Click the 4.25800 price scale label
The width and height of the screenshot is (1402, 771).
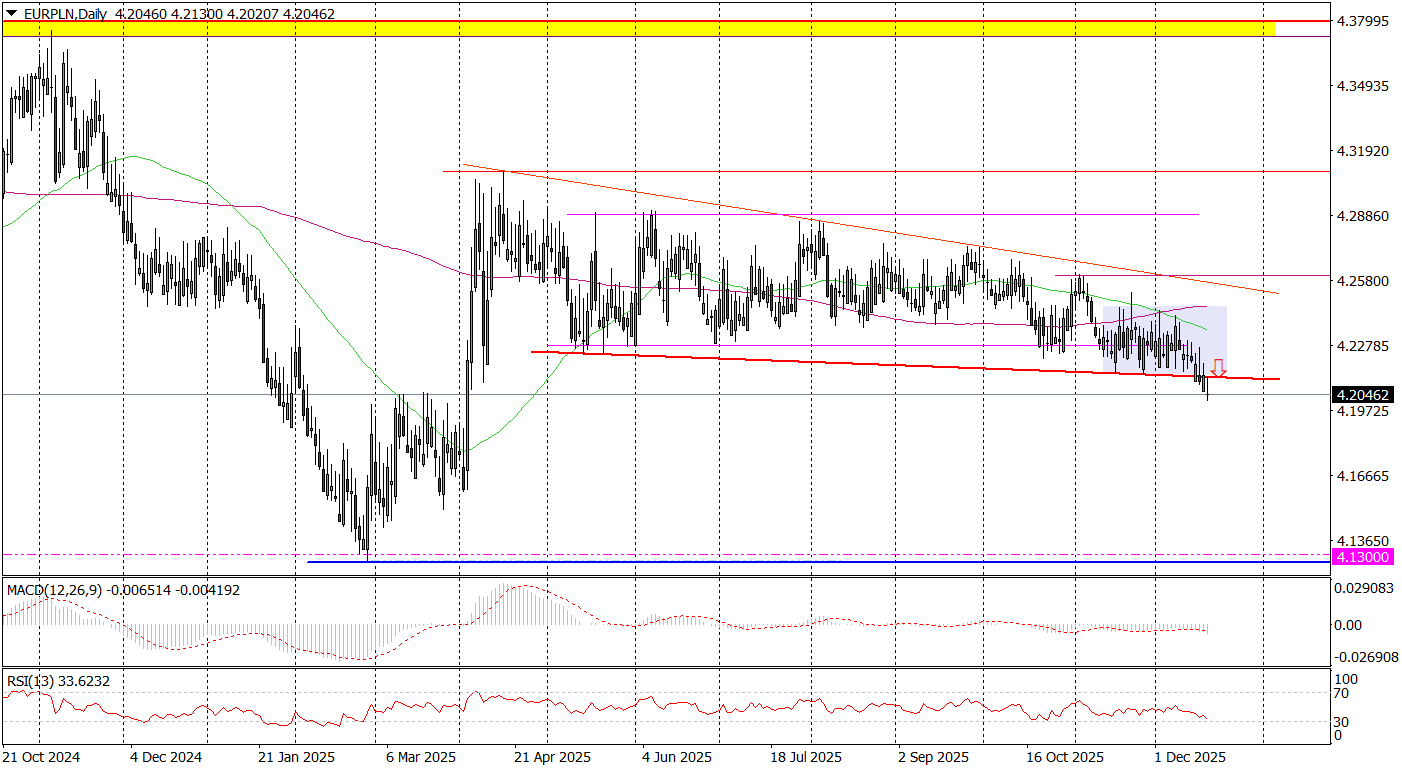[x=1362, y=281]
